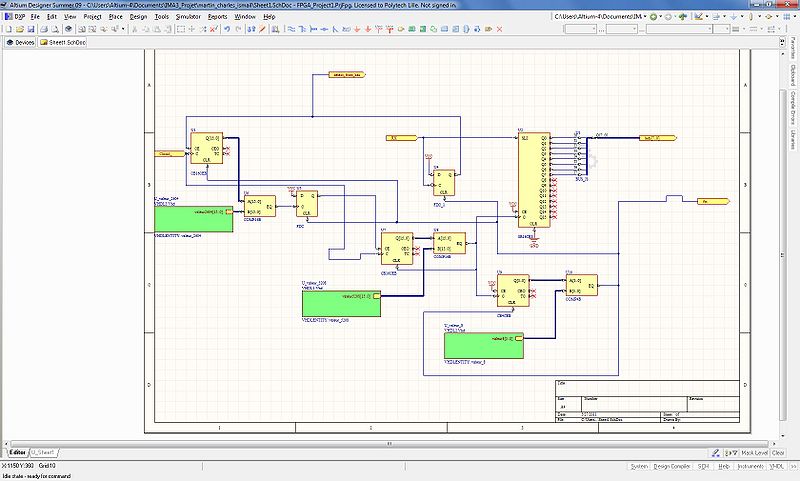The height and width of the screenshot is (481, 800).
Task: Open the Libraries side panel tab
Action: 793,142
